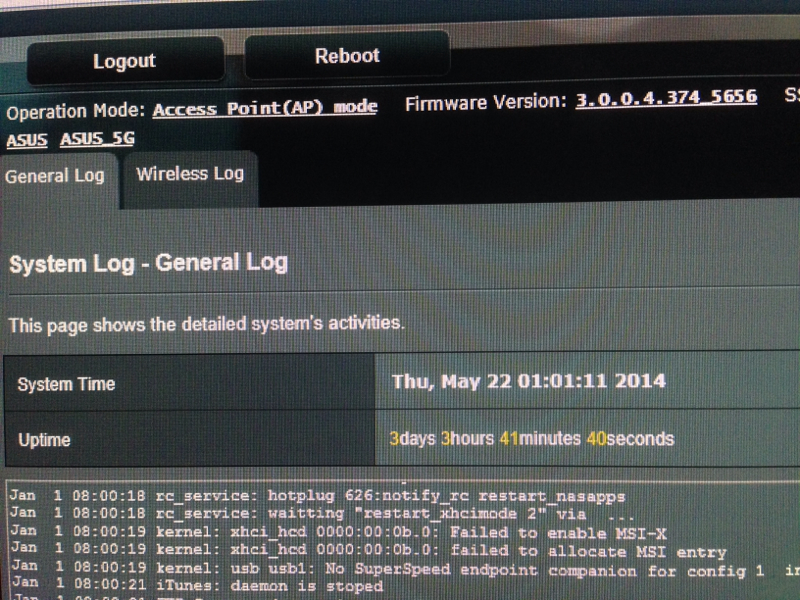Reboot the router using the Reboot button
Screen dimensions: 800x600
[347, 56]
